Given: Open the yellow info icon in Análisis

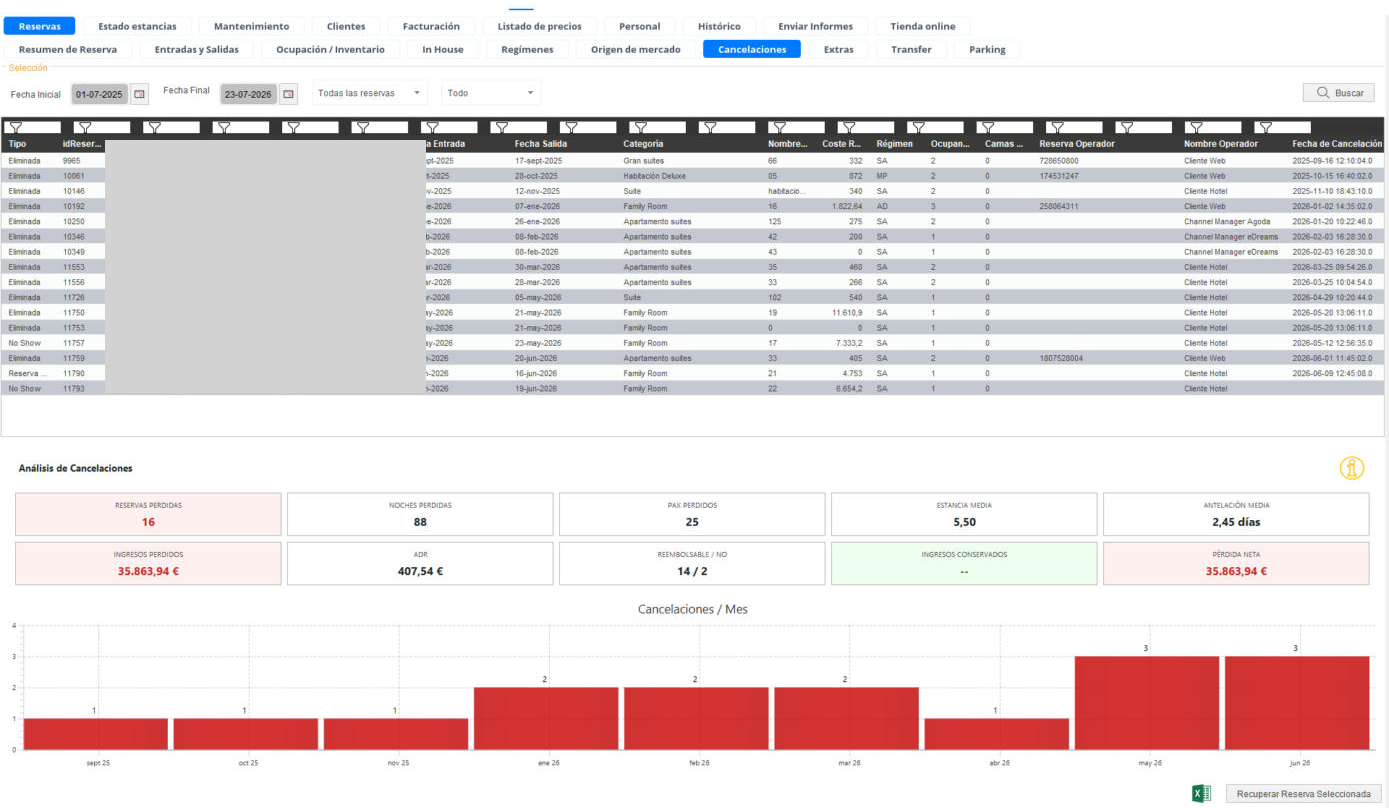Looking at the screenshot, I should pos(1352,468).
